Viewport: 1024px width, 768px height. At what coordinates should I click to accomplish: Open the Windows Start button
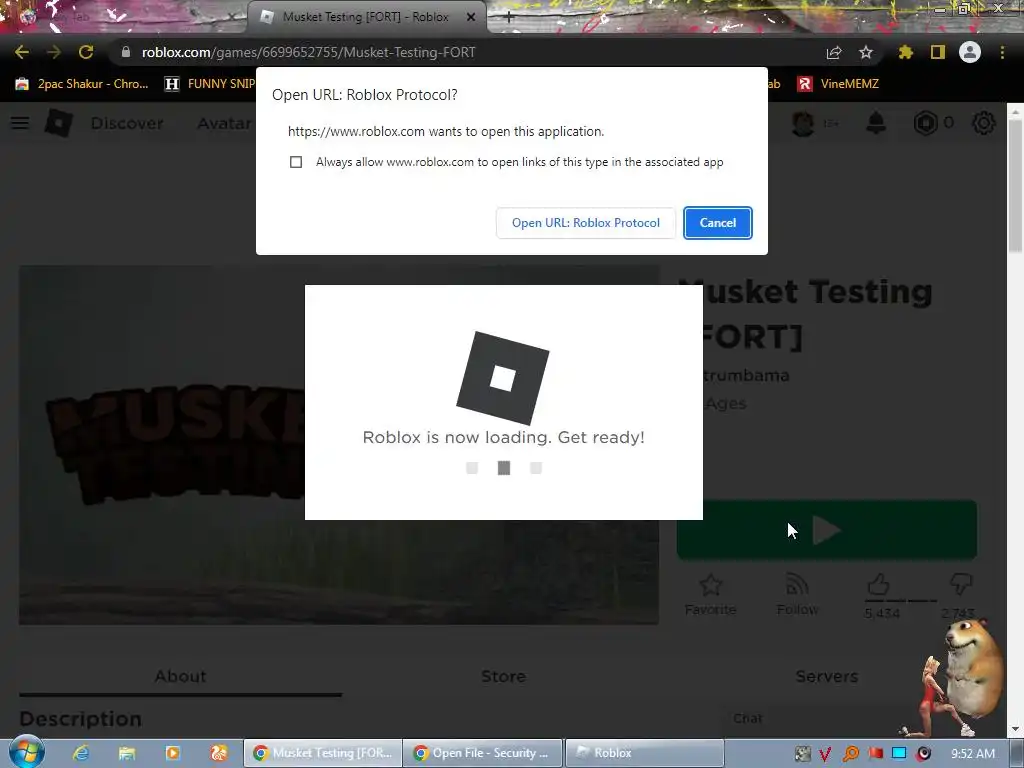pyautogui.click(x=25, y=752)
